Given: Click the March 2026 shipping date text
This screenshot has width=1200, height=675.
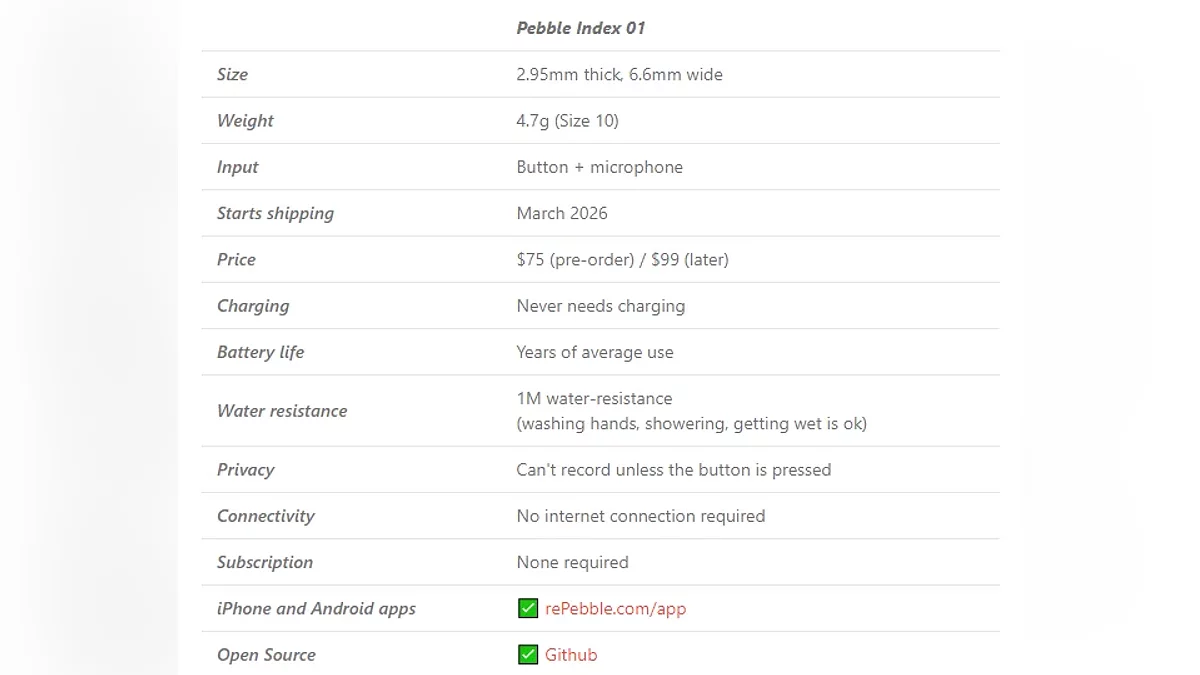Looking at the screenshot, I should [x=562, y=213].
